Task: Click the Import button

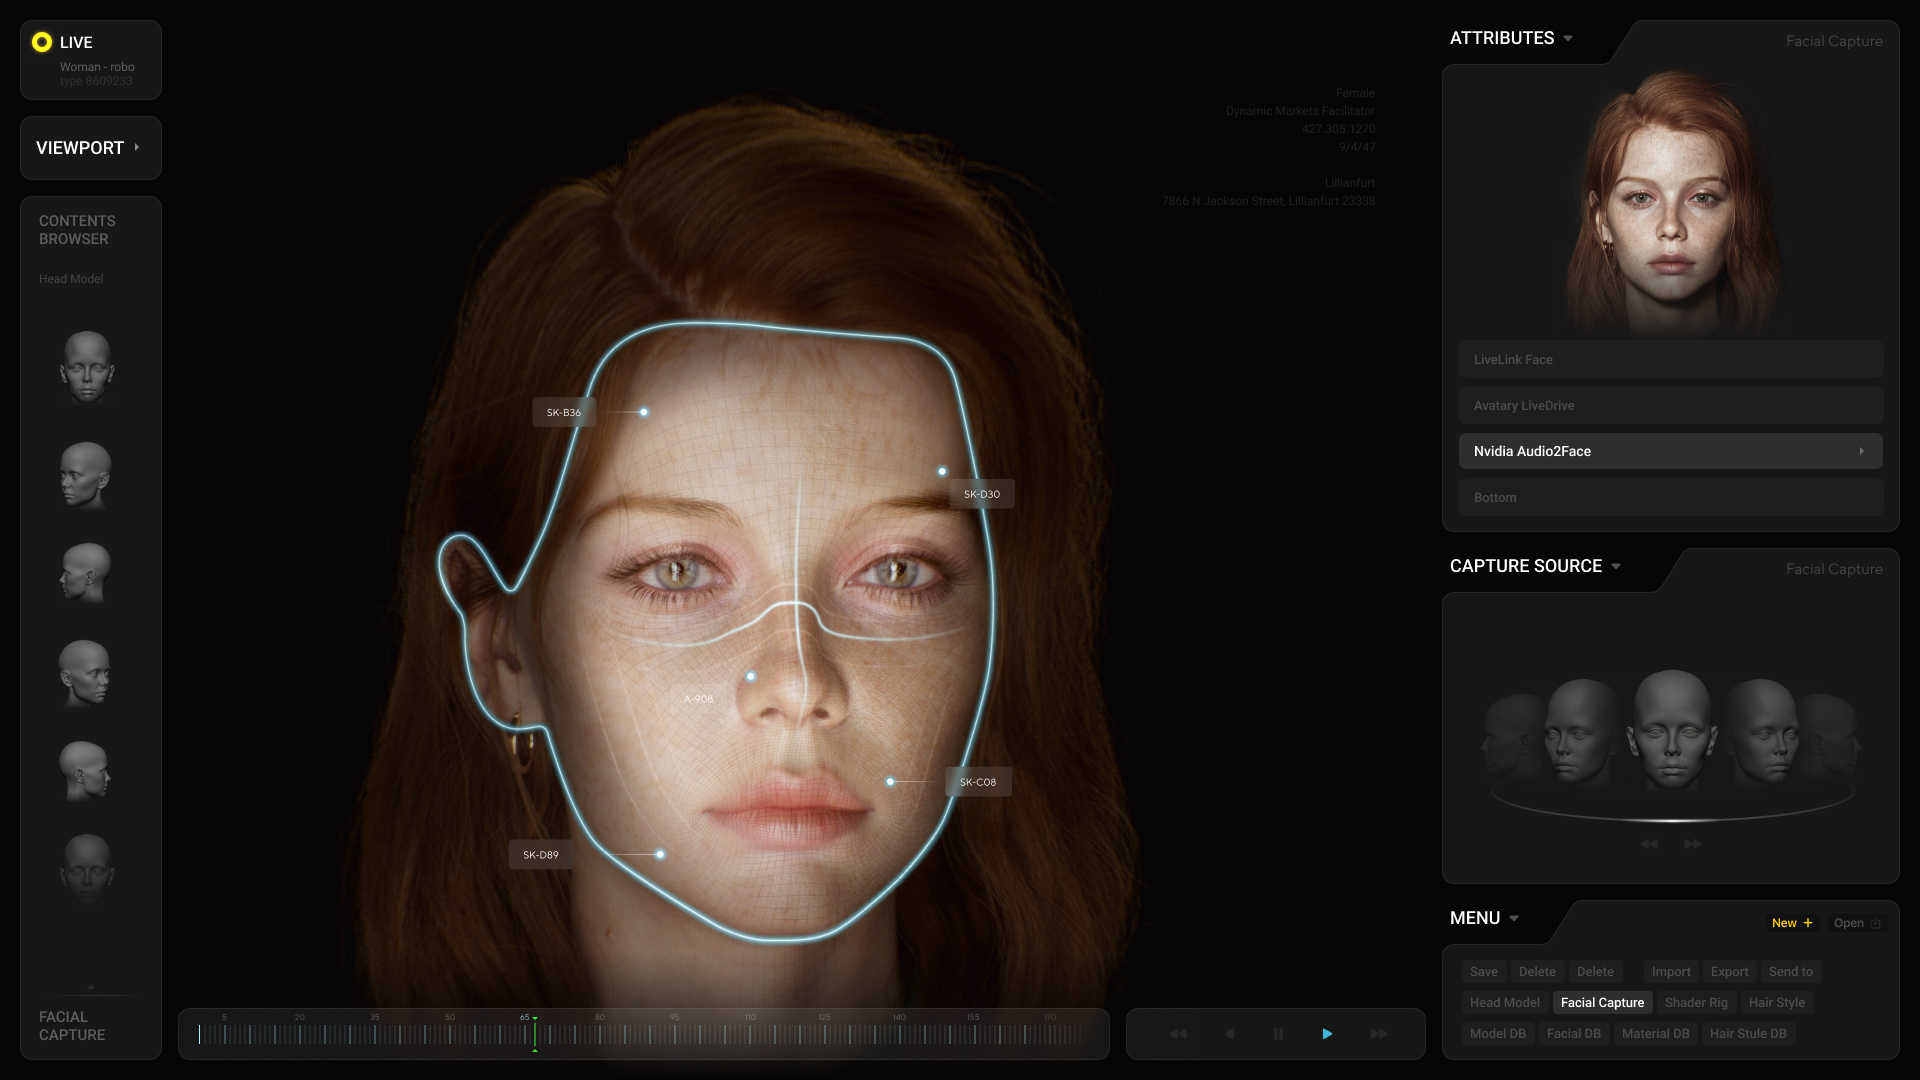Action: pyautogui.click(x=1671, y=971)
